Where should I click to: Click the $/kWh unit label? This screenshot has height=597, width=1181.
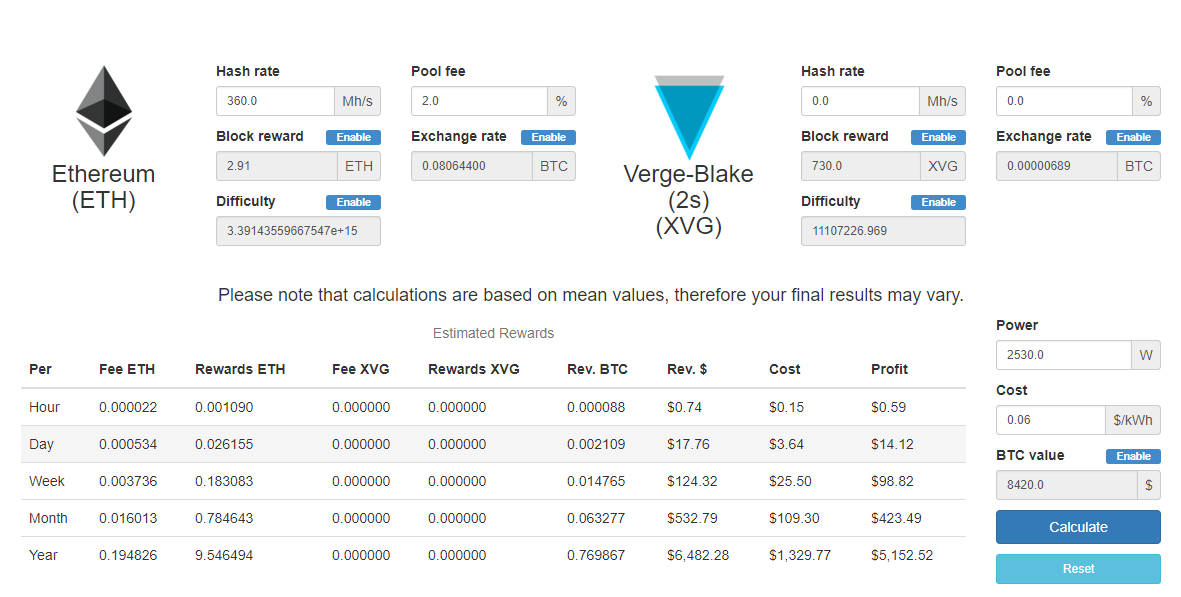coord(1133,420)
